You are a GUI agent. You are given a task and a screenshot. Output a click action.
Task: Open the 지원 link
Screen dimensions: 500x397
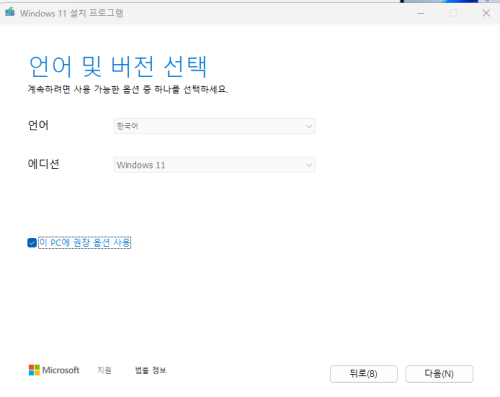pyautogui.click(x=104, y=370)
